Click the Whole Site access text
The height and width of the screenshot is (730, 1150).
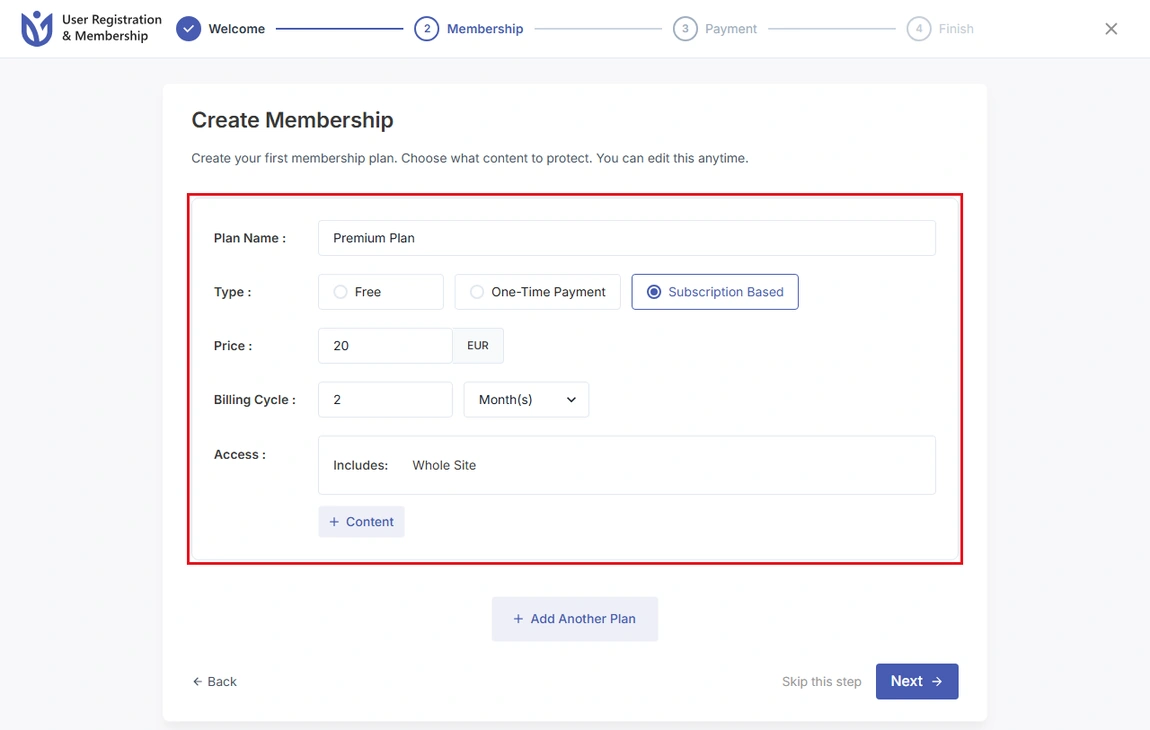(444, 465)
